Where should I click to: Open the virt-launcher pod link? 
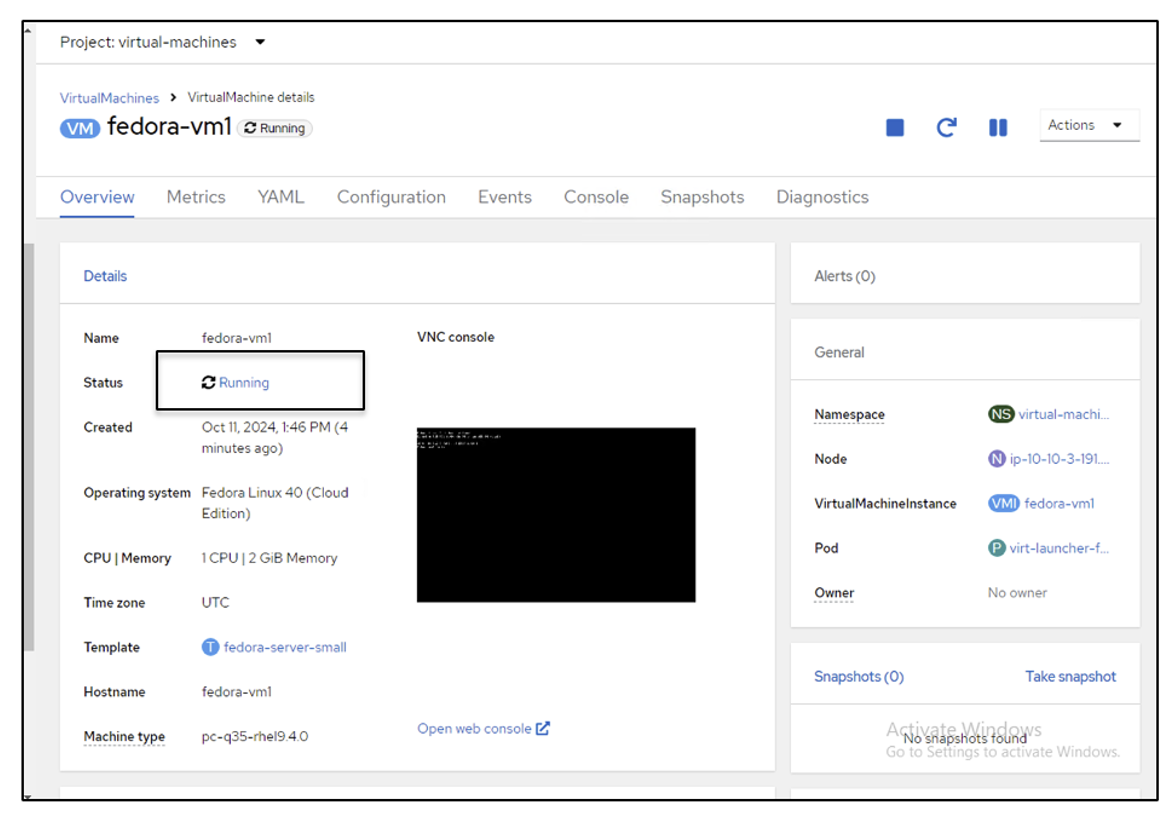(x=1059, y=548)
